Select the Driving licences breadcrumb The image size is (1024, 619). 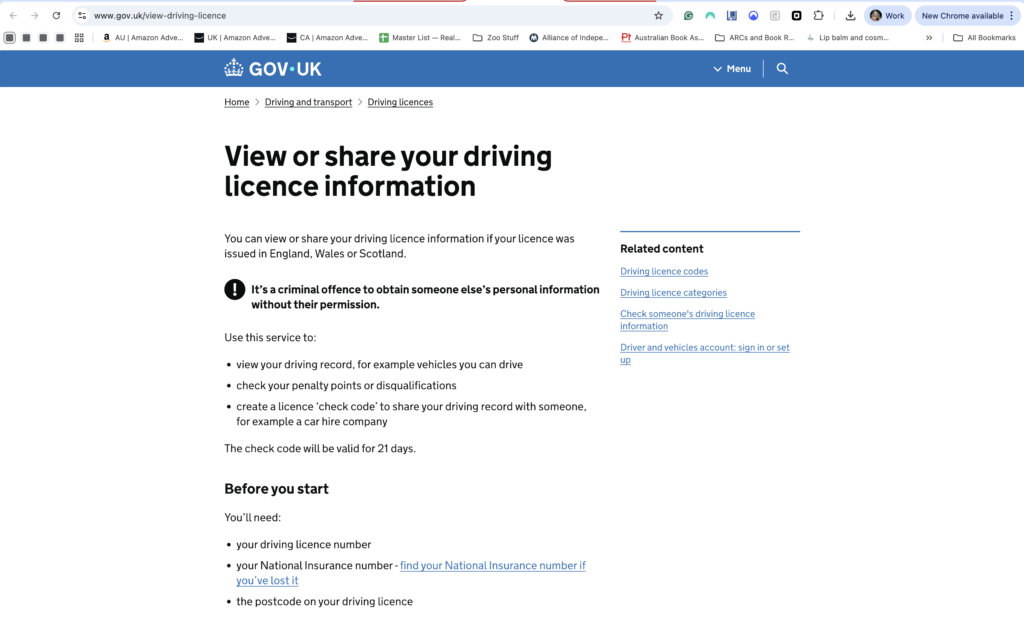400,102
